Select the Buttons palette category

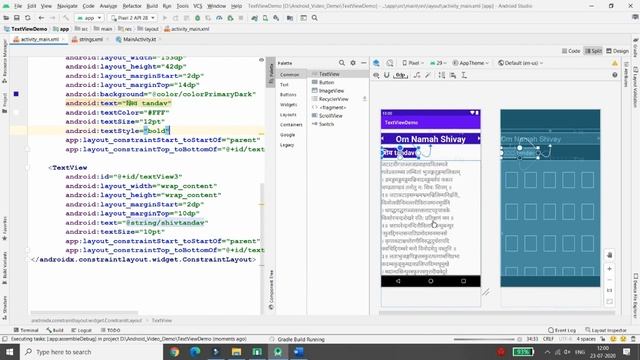[x=288, y=95]
